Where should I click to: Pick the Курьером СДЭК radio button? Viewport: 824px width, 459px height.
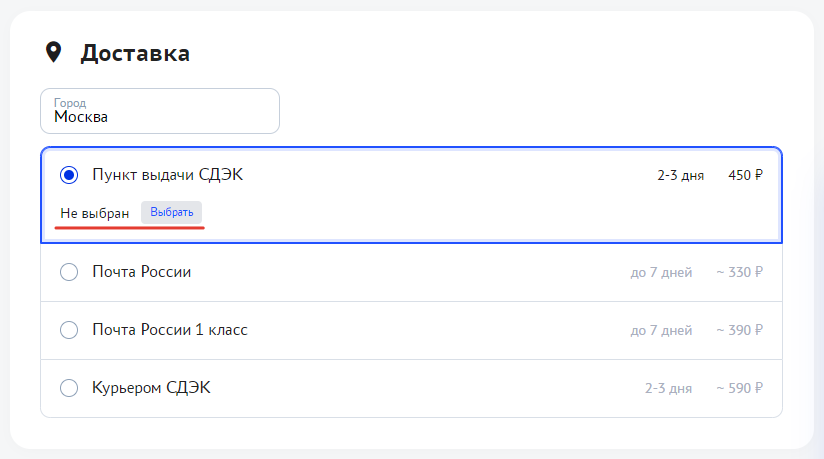tap(69, 388)
